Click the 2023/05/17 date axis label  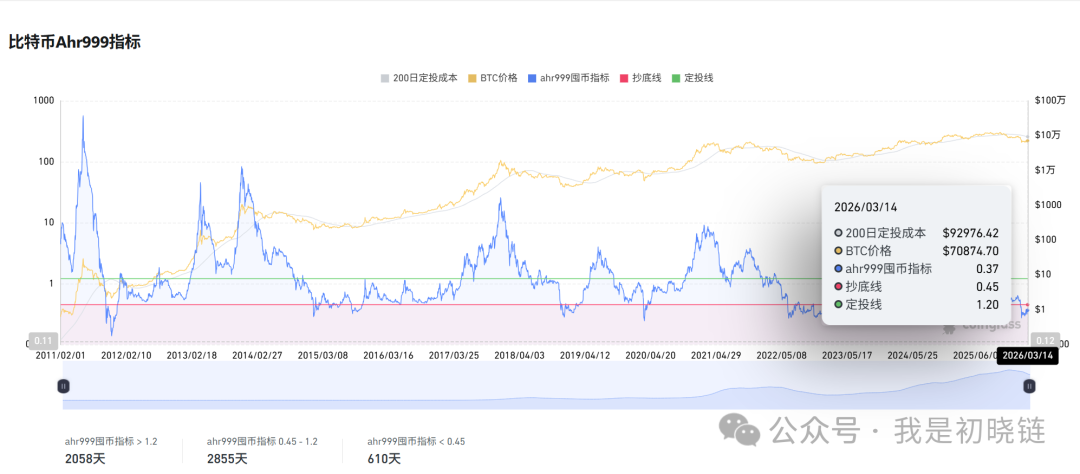coord(847,356)
